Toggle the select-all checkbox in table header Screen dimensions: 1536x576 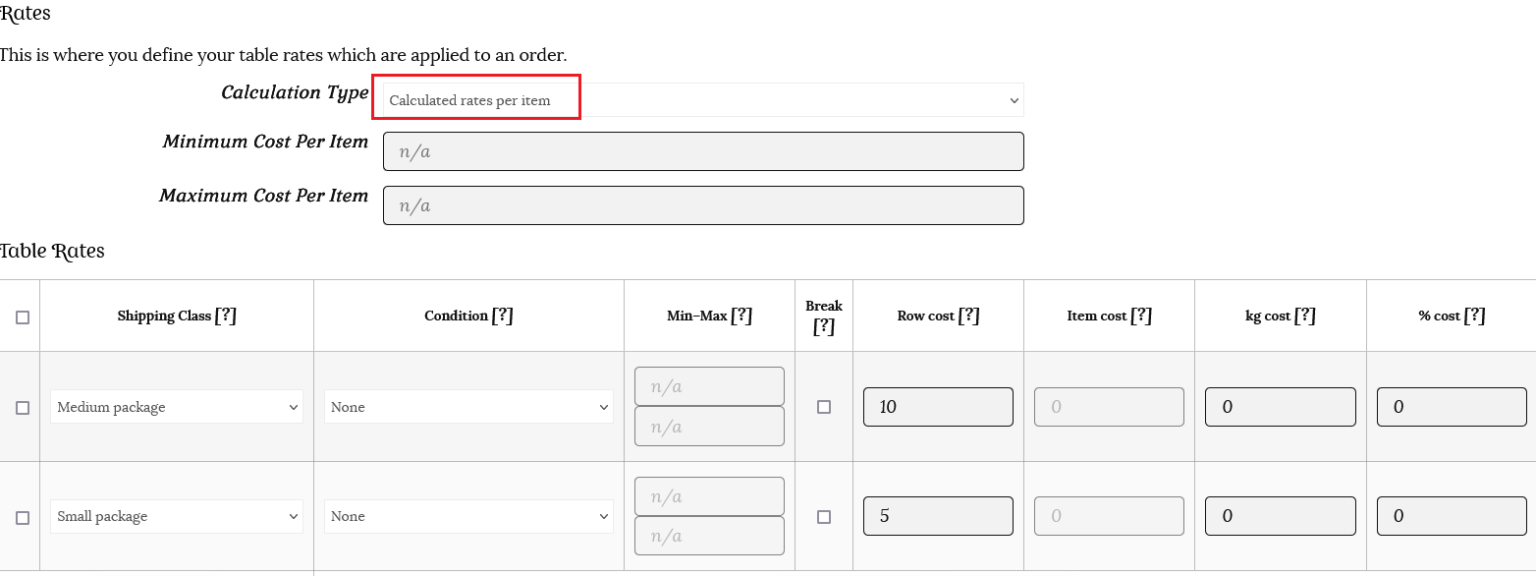22,317
